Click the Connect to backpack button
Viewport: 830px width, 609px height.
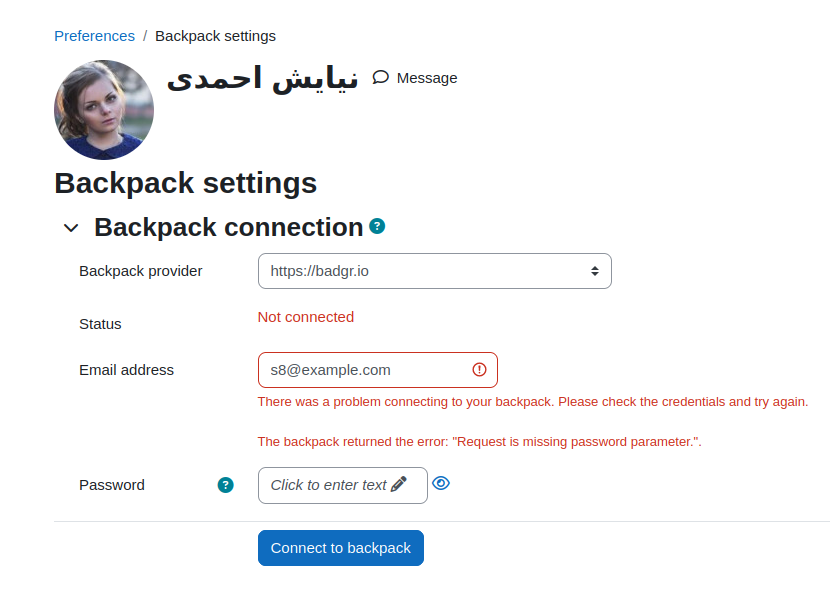point(341,548)
